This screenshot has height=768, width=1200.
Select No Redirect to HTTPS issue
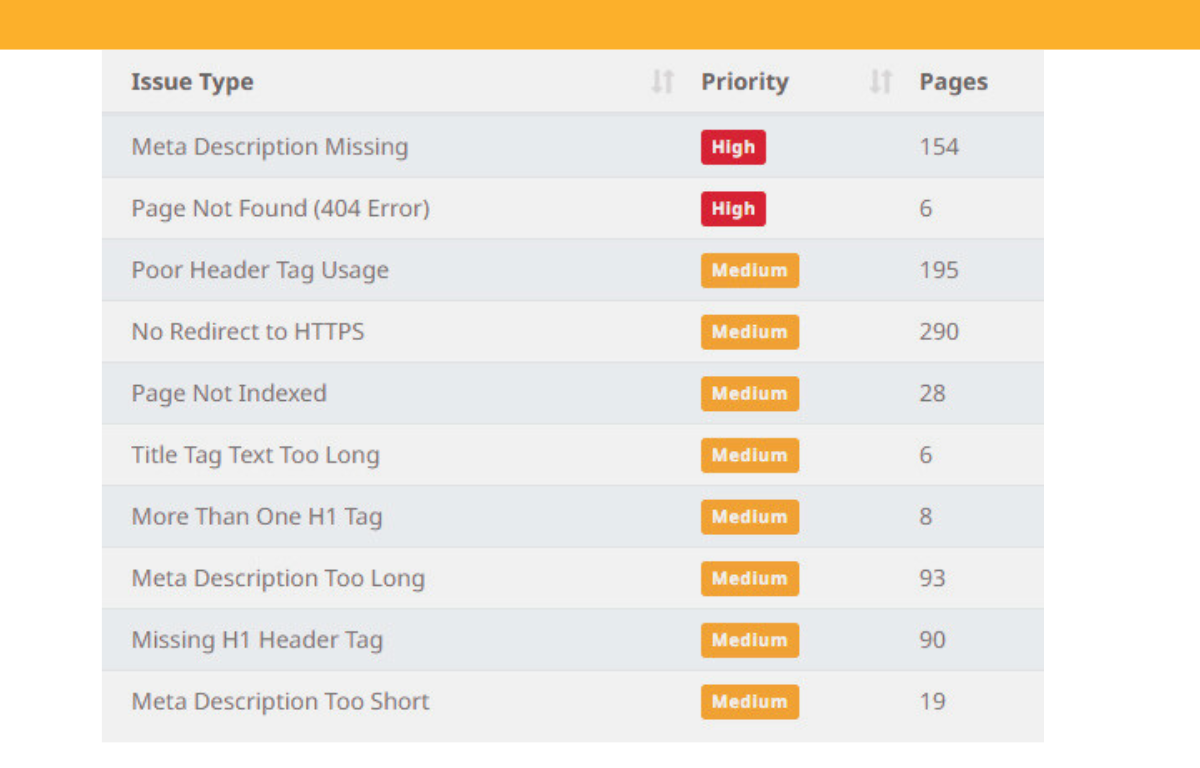pyautogui.click(x=248, y=332)
